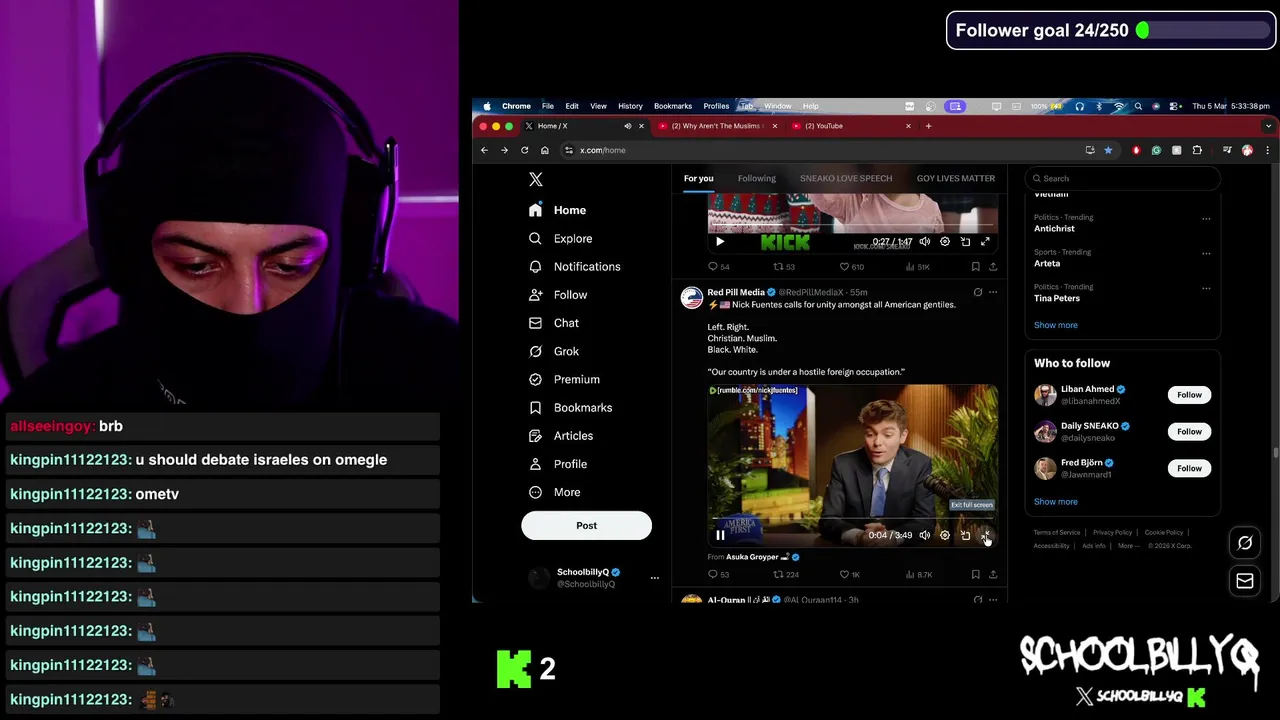This screenshot has width=1280, height=720.
Task: Play the KICK video above
Action: pos(720,241)
